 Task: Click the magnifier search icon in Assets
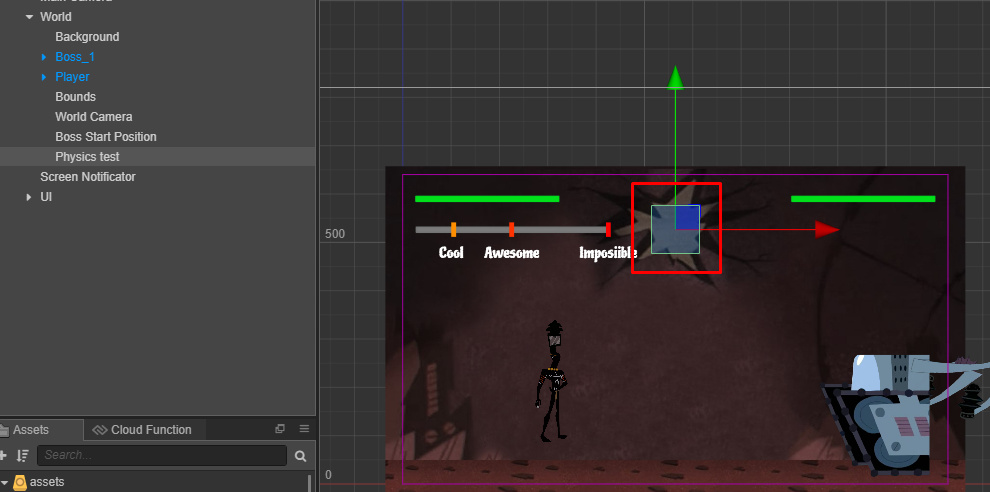tap(300, 456)
